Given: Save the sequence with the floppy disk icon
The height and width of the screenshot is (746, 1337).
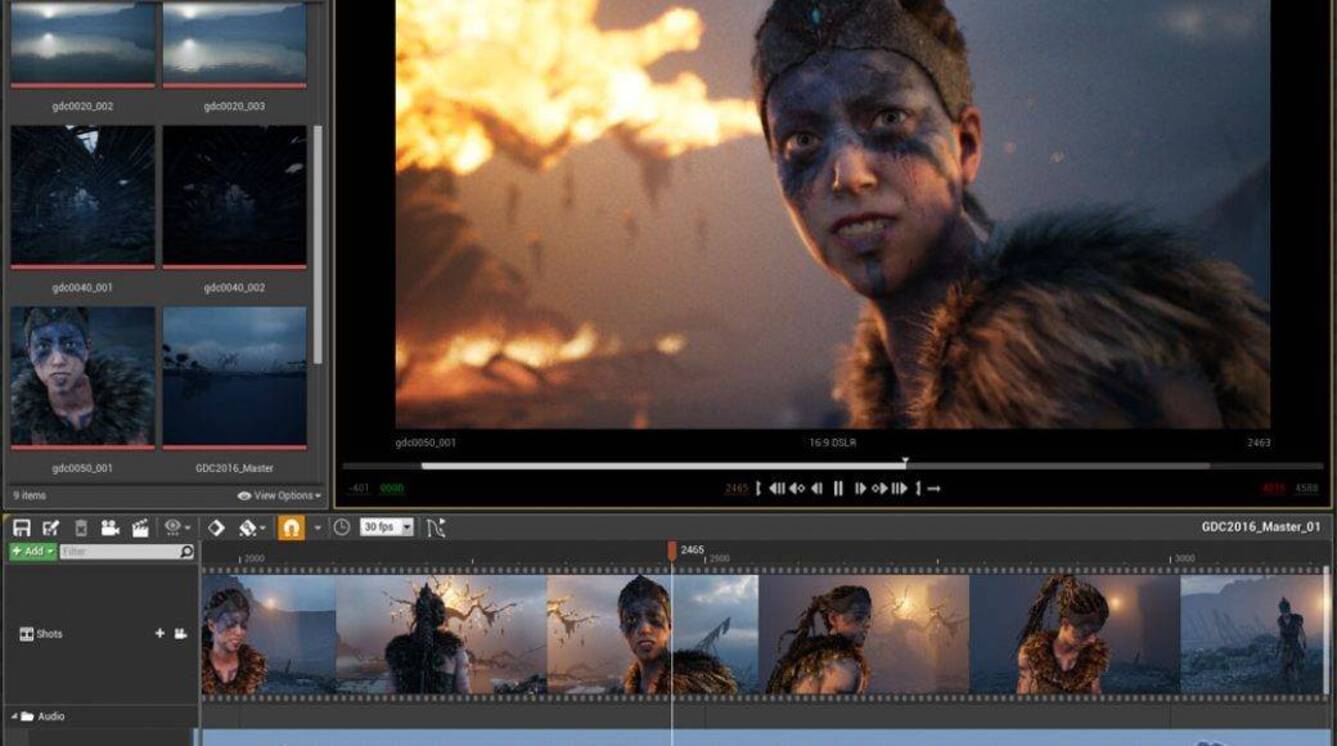Looking at the screenshot, I should click(x=21, y=527).
